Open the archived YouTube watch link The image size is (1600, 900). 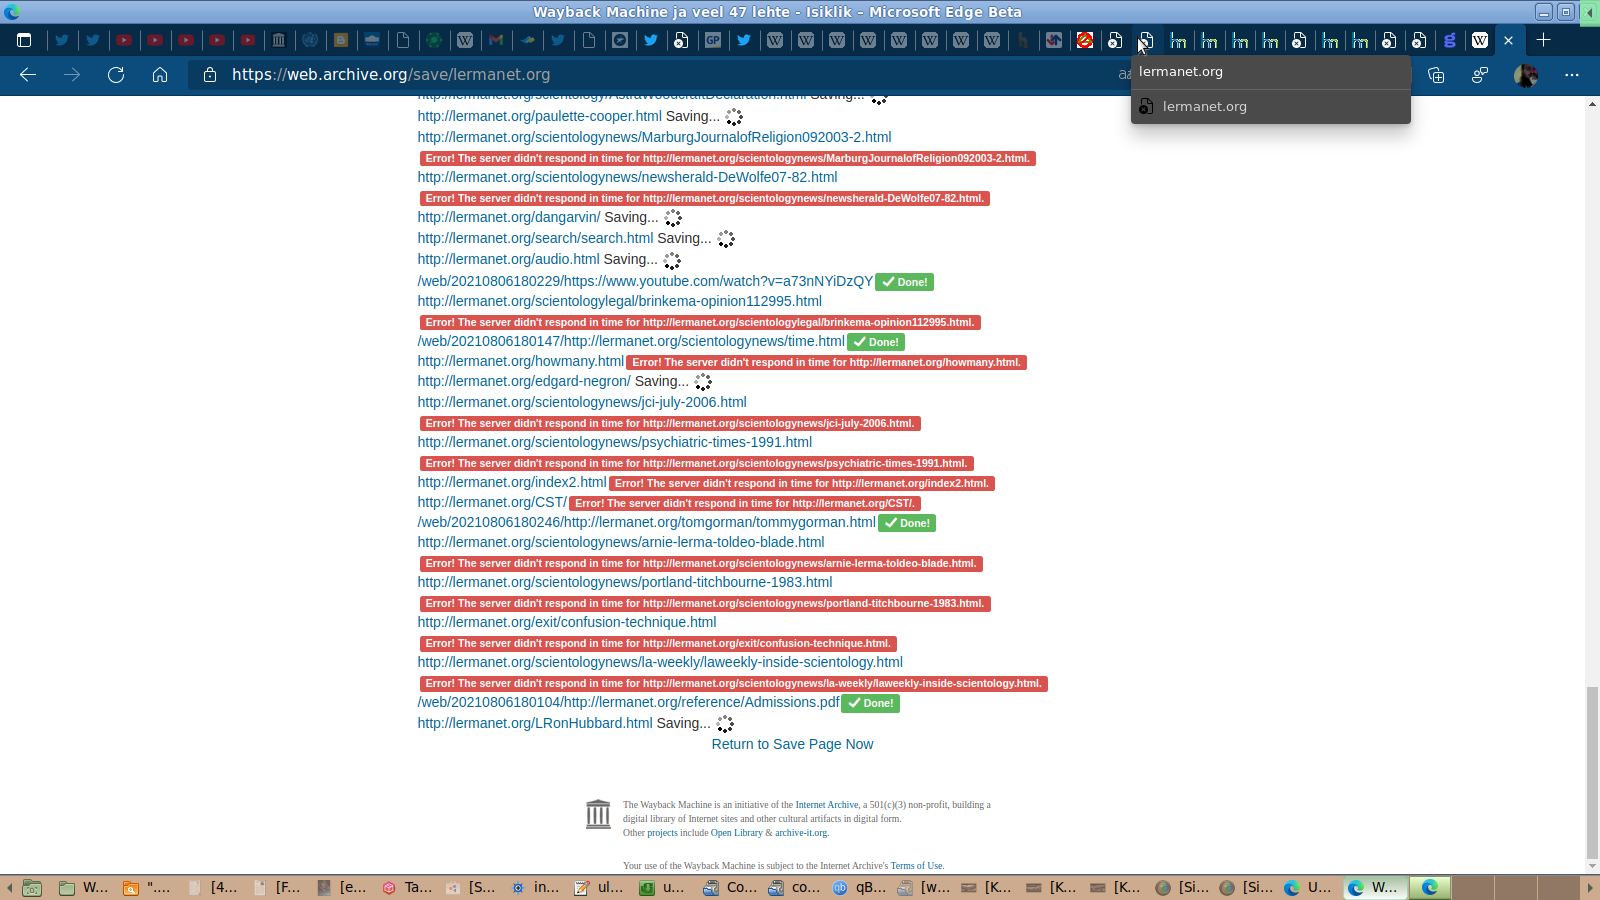645,281
